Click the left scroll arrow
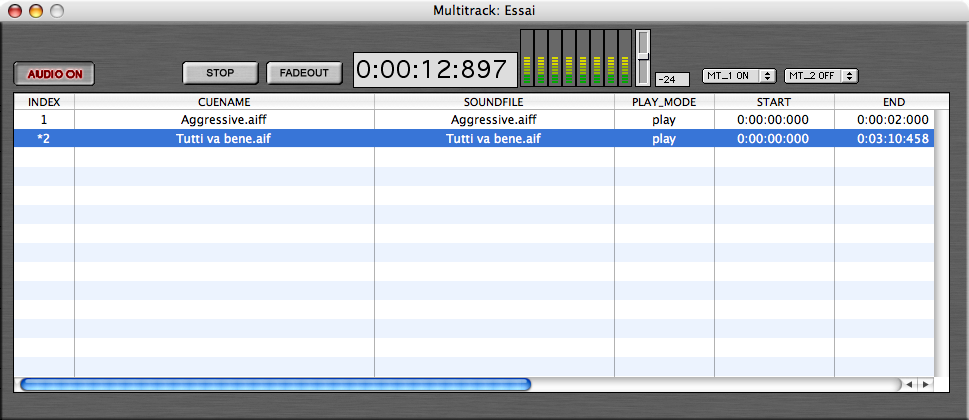The width and height of the screenshot is (969, 420). (909, 384)
